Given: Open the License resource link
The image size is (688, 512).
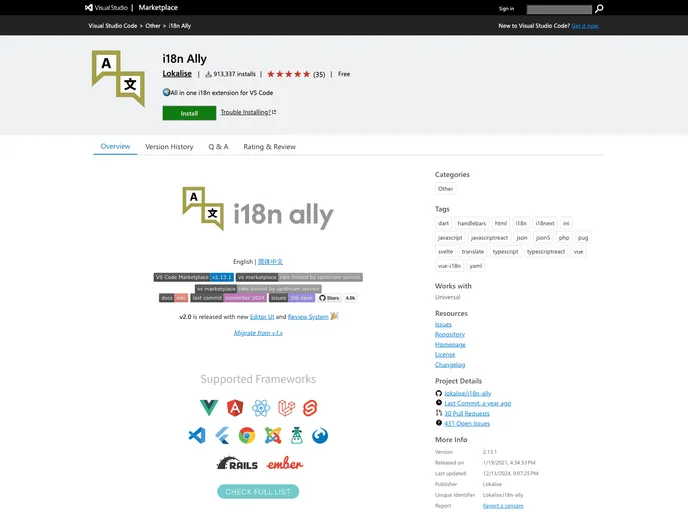Looking at the screenshot, I should [445, 354].
